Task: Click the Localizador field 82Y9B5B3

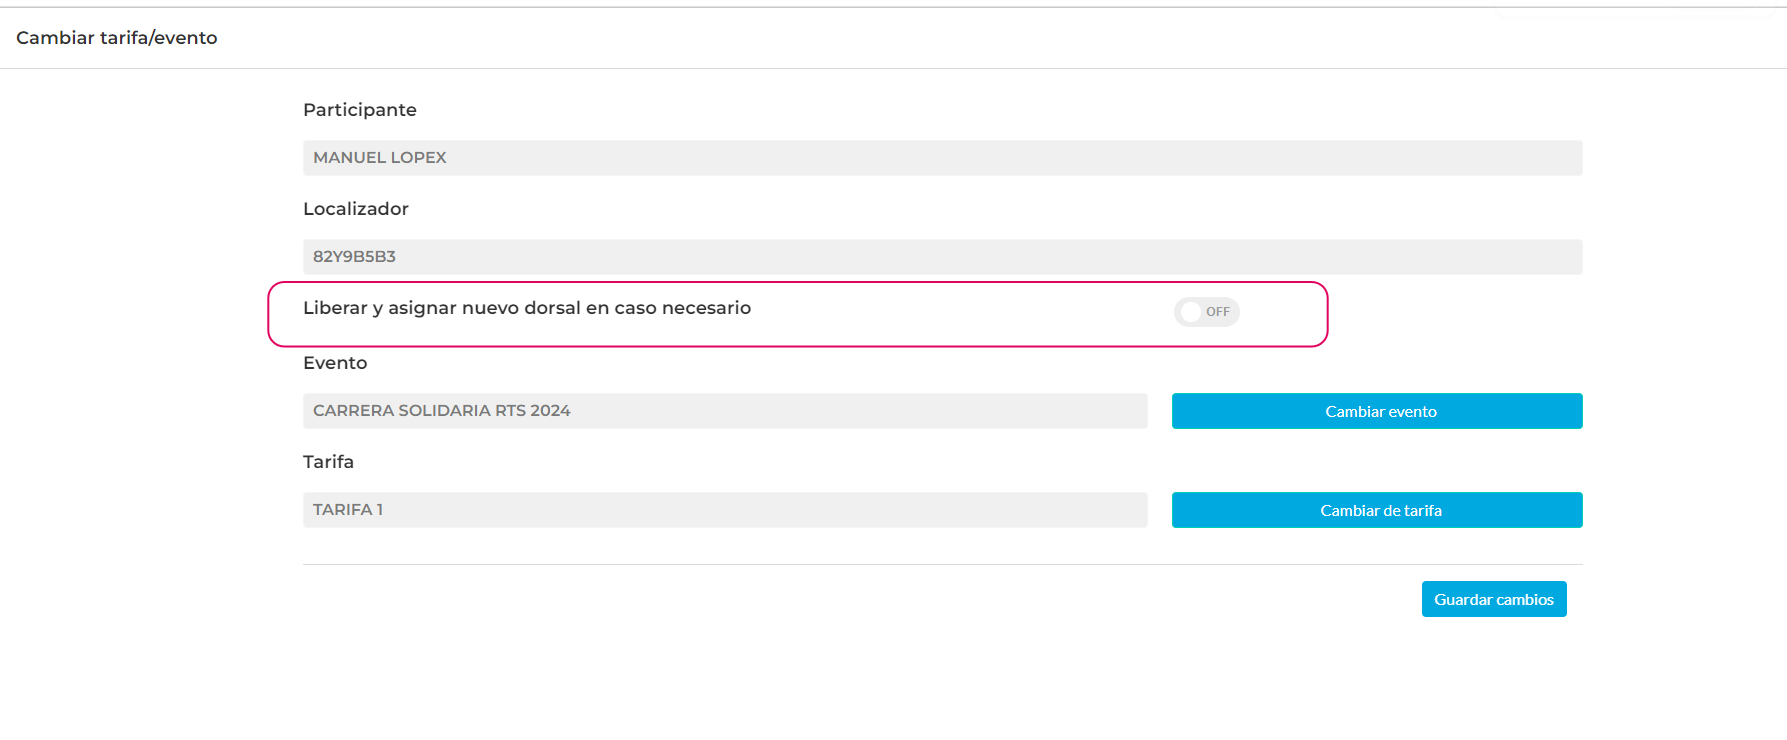Action: (942, 257)
